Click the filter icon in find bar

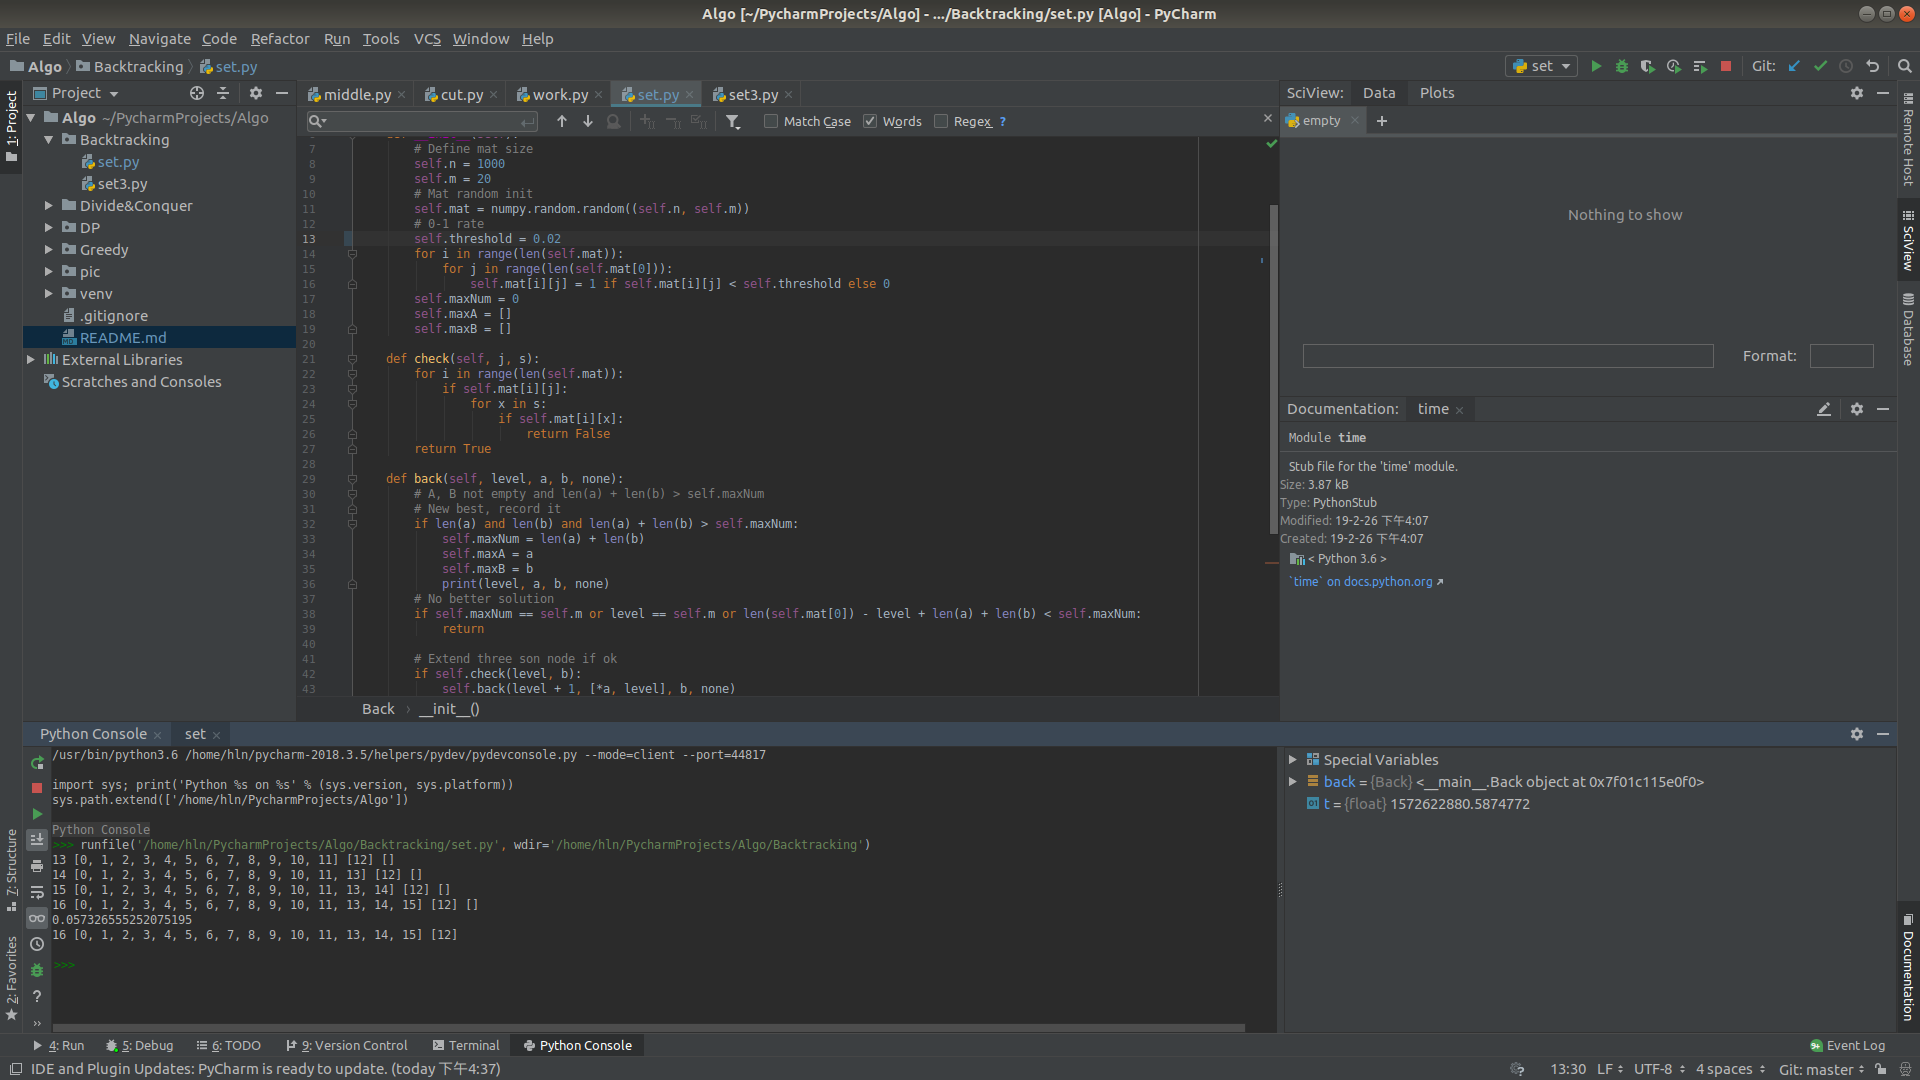click(733, 121)
